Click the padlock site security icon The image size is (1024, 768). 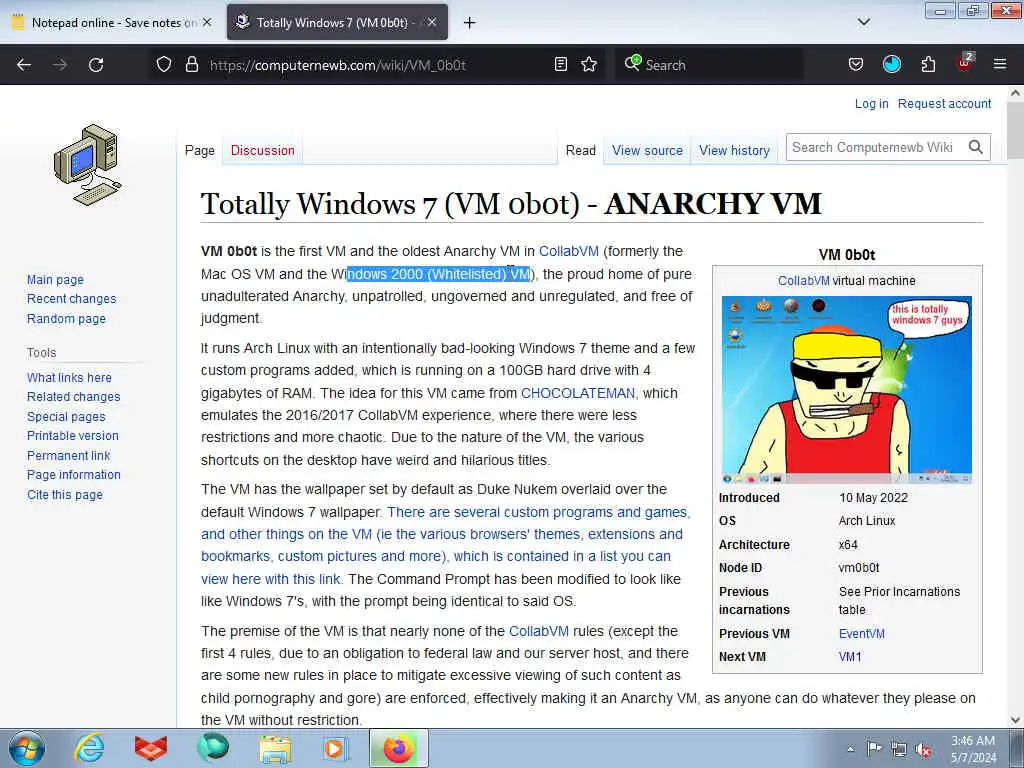pyautogui.click(x=191, y=64)
